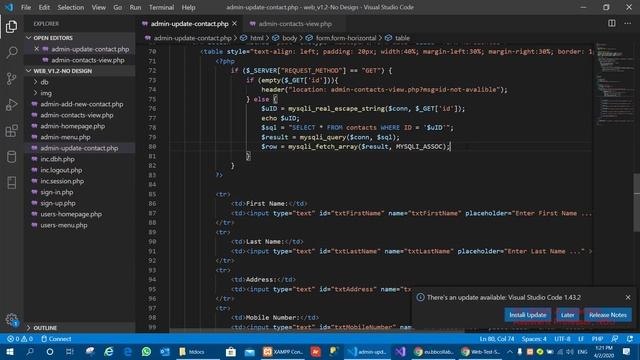Screen dimensions: 640x360
Task: Click the body breadcrumb
Action: click(289, 38)
